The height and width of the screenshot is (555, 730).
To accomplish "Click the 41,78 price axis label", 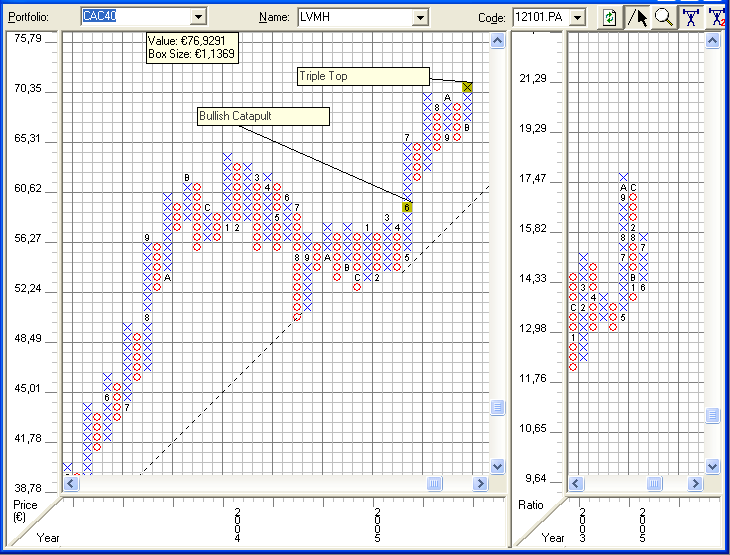I will [28, 439].
